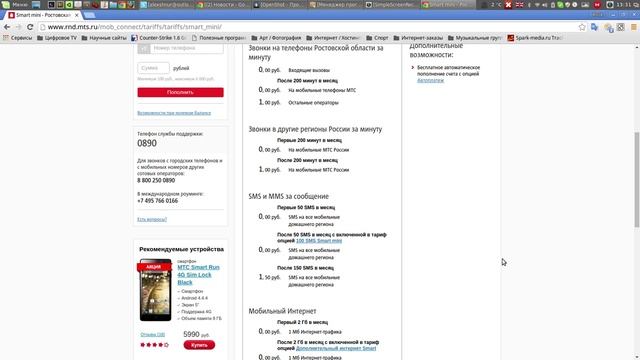Switch to the OpenShot taskbar window

click(278, 4)
